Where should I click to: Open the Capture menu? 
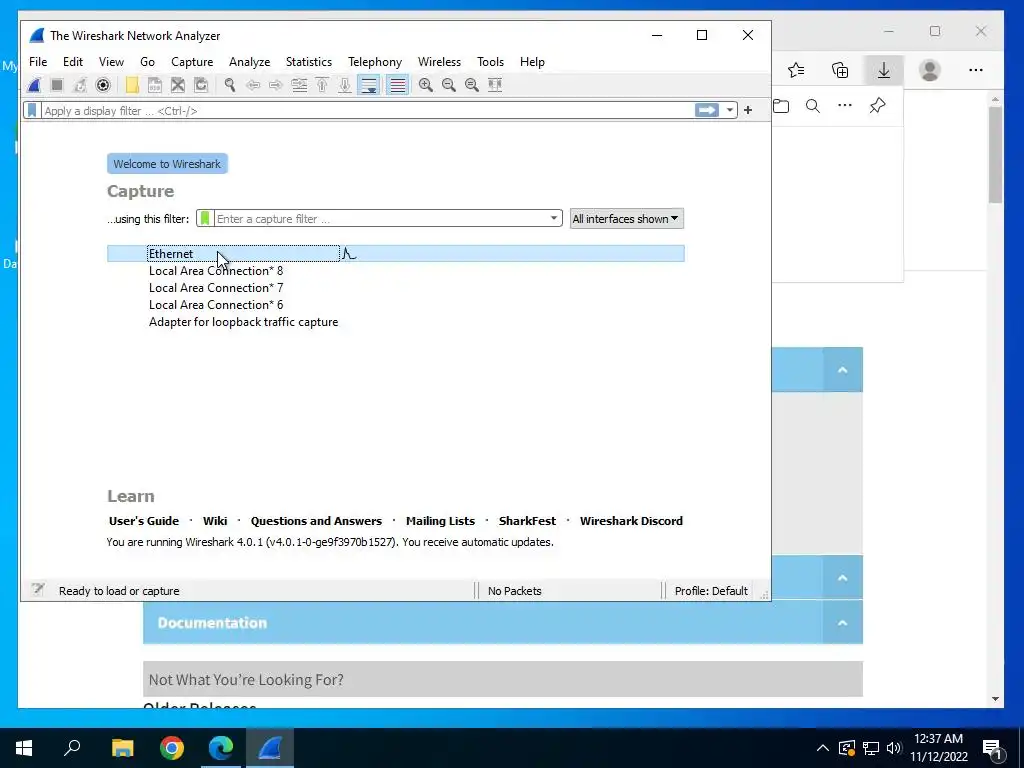(x=192, y=61)
